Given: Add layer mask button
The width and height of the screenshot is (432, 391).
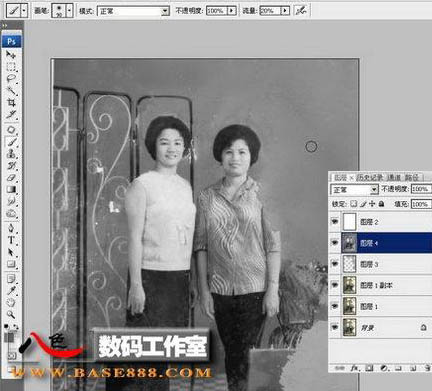Looking at the screenshot, I should (369, 368).
